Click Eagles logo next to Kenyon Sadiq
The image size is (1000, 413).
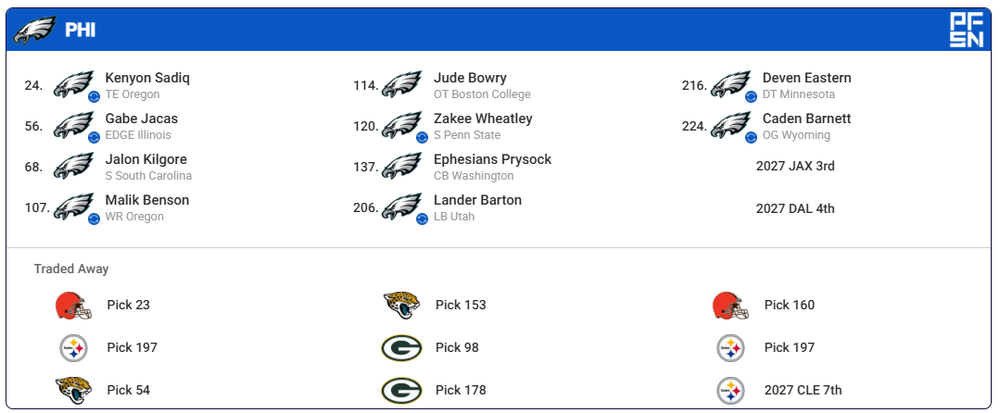tap(73, 85)
